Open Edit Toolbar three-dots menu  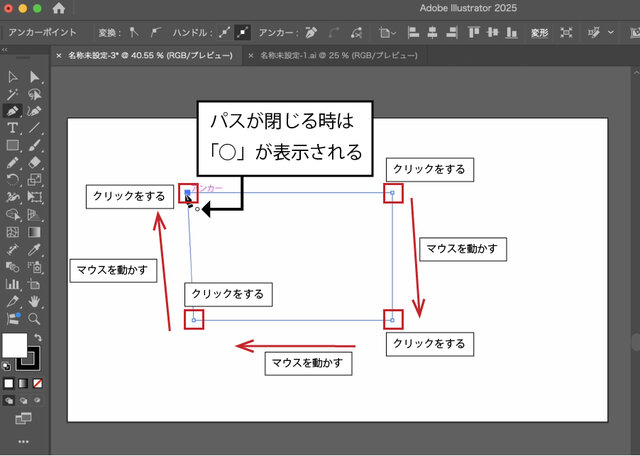(23, 442)
